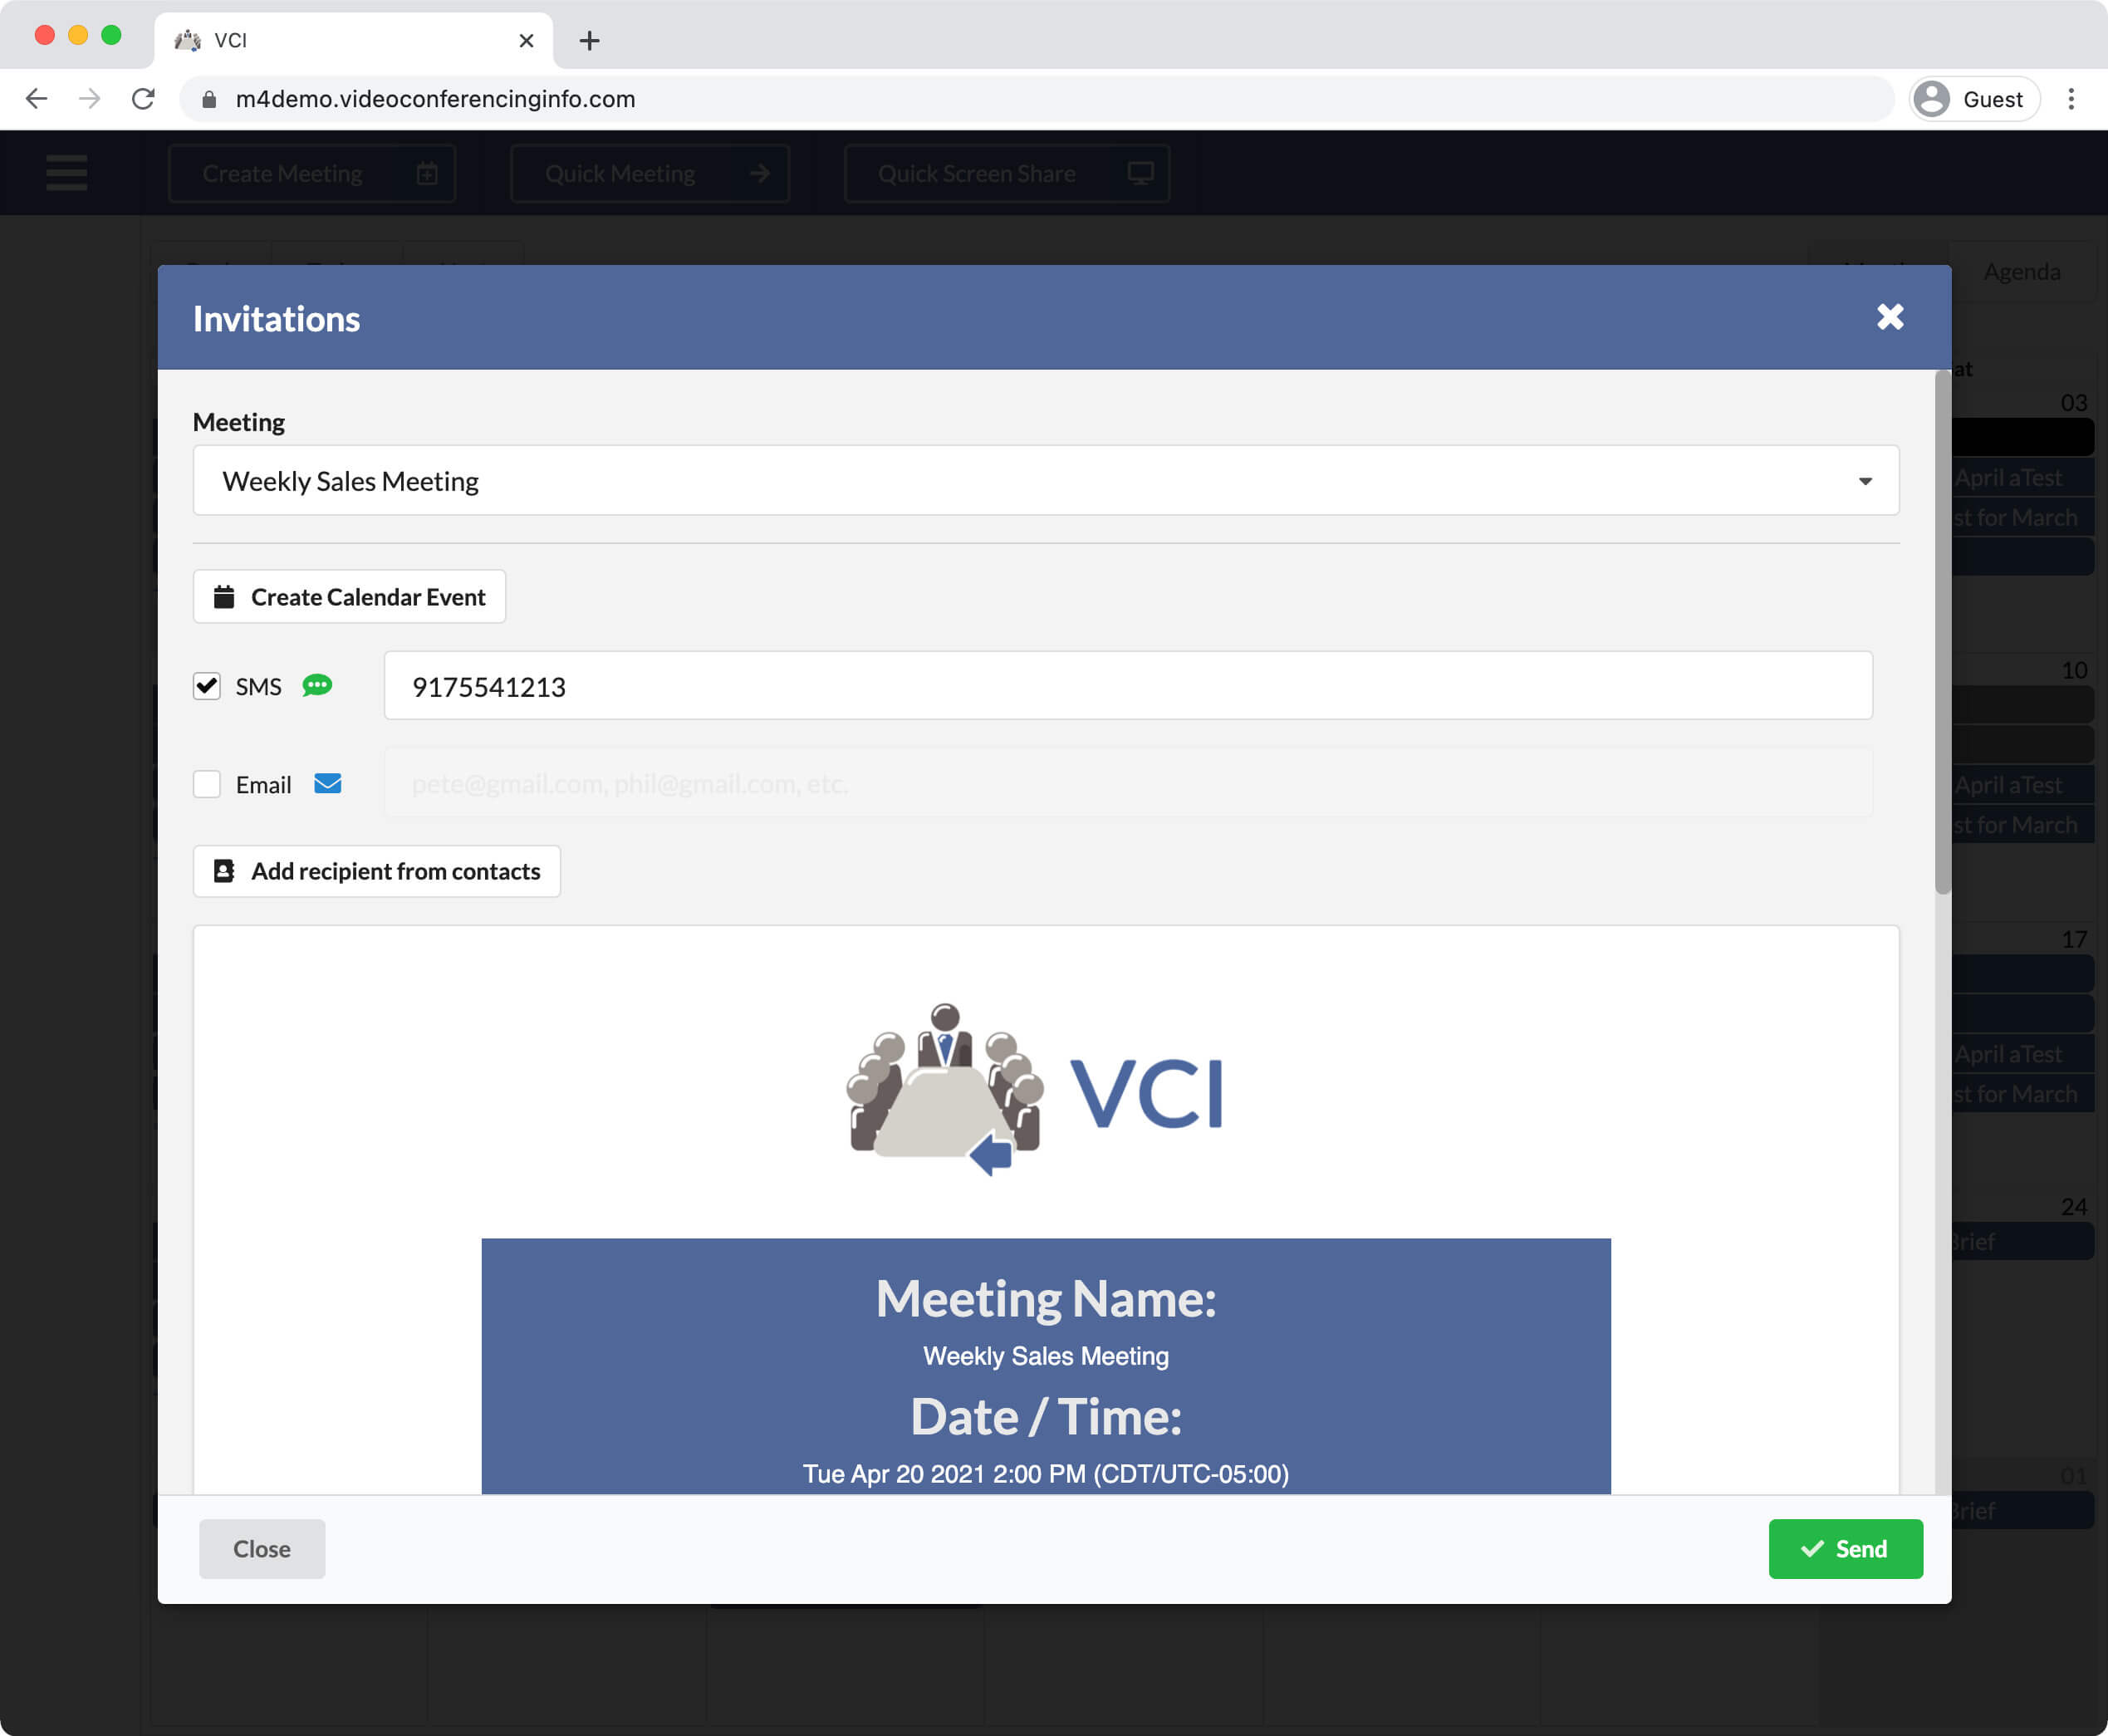Click the Date / Time: heading in preview
The height and width of the screenshot is (1736, 2108).
1046,1416
